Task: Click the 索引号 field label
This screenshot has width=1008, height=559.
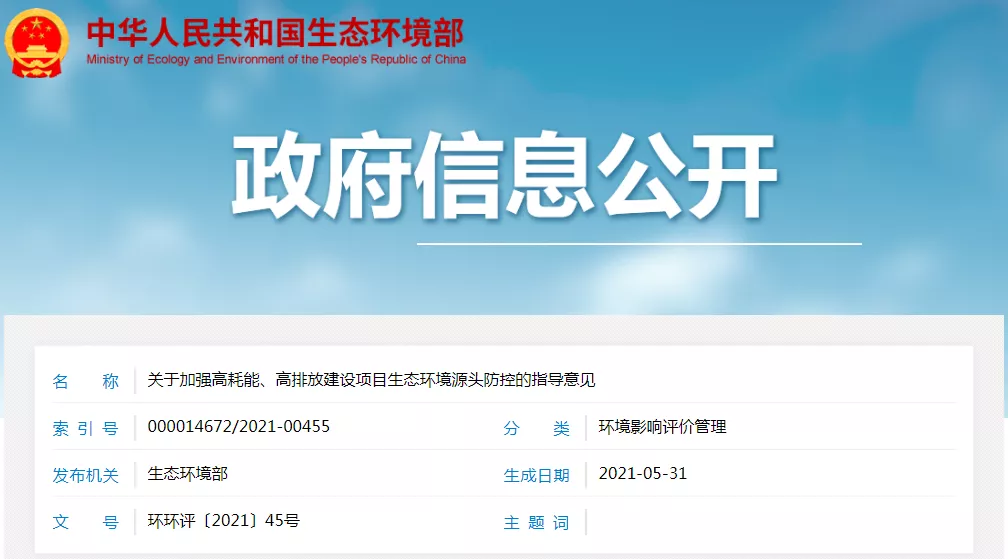Action: [85, 428]
